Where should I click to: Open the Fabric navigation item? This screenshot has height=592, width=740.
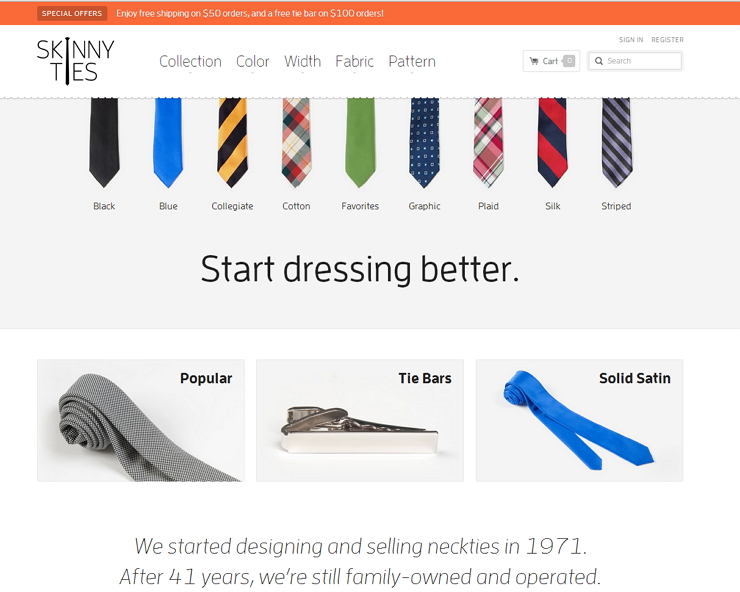[354, 61]
